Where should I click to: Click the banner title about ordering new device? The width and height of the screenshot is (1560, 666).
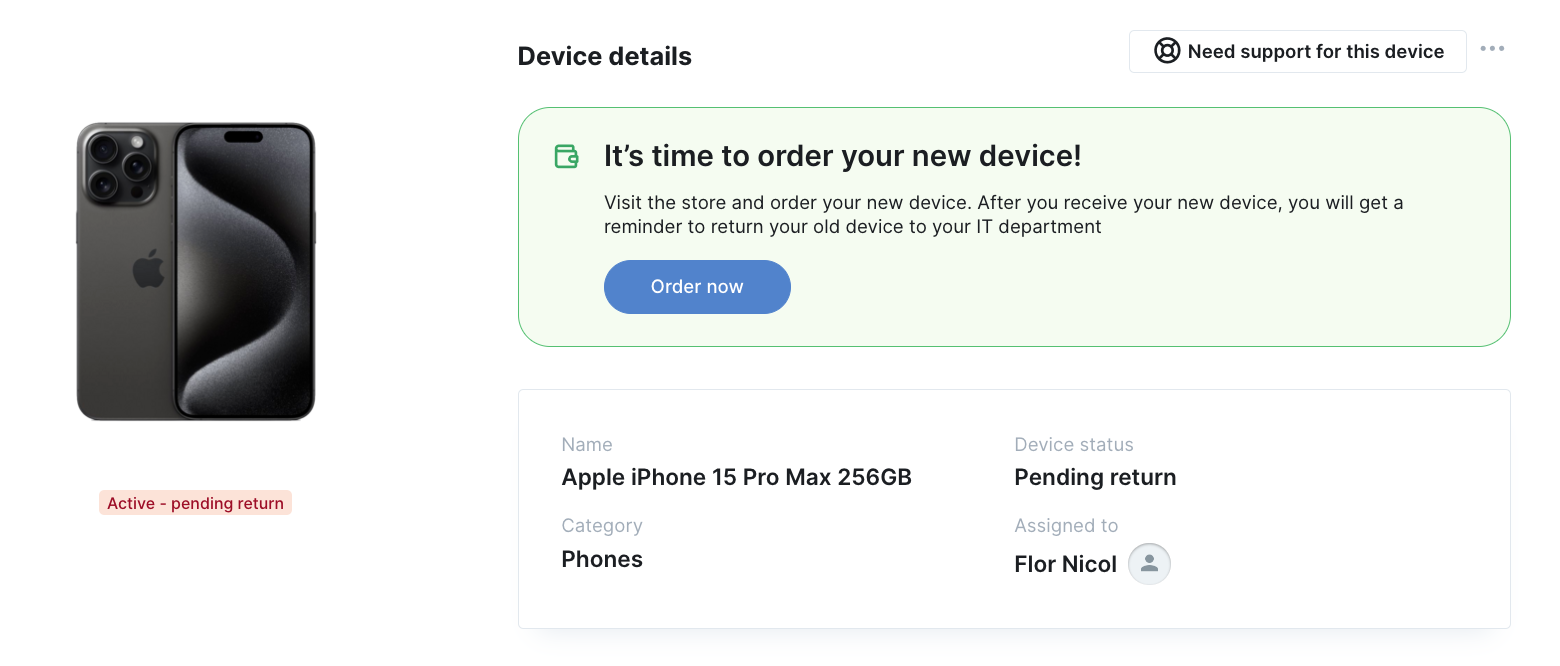[843, 156]
